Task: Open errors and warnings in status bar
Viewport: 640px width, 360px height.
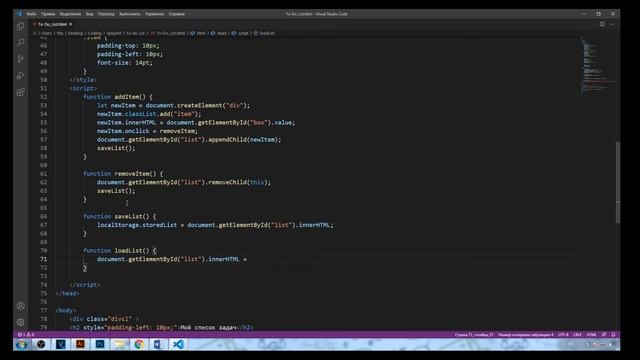Action: 26,335
